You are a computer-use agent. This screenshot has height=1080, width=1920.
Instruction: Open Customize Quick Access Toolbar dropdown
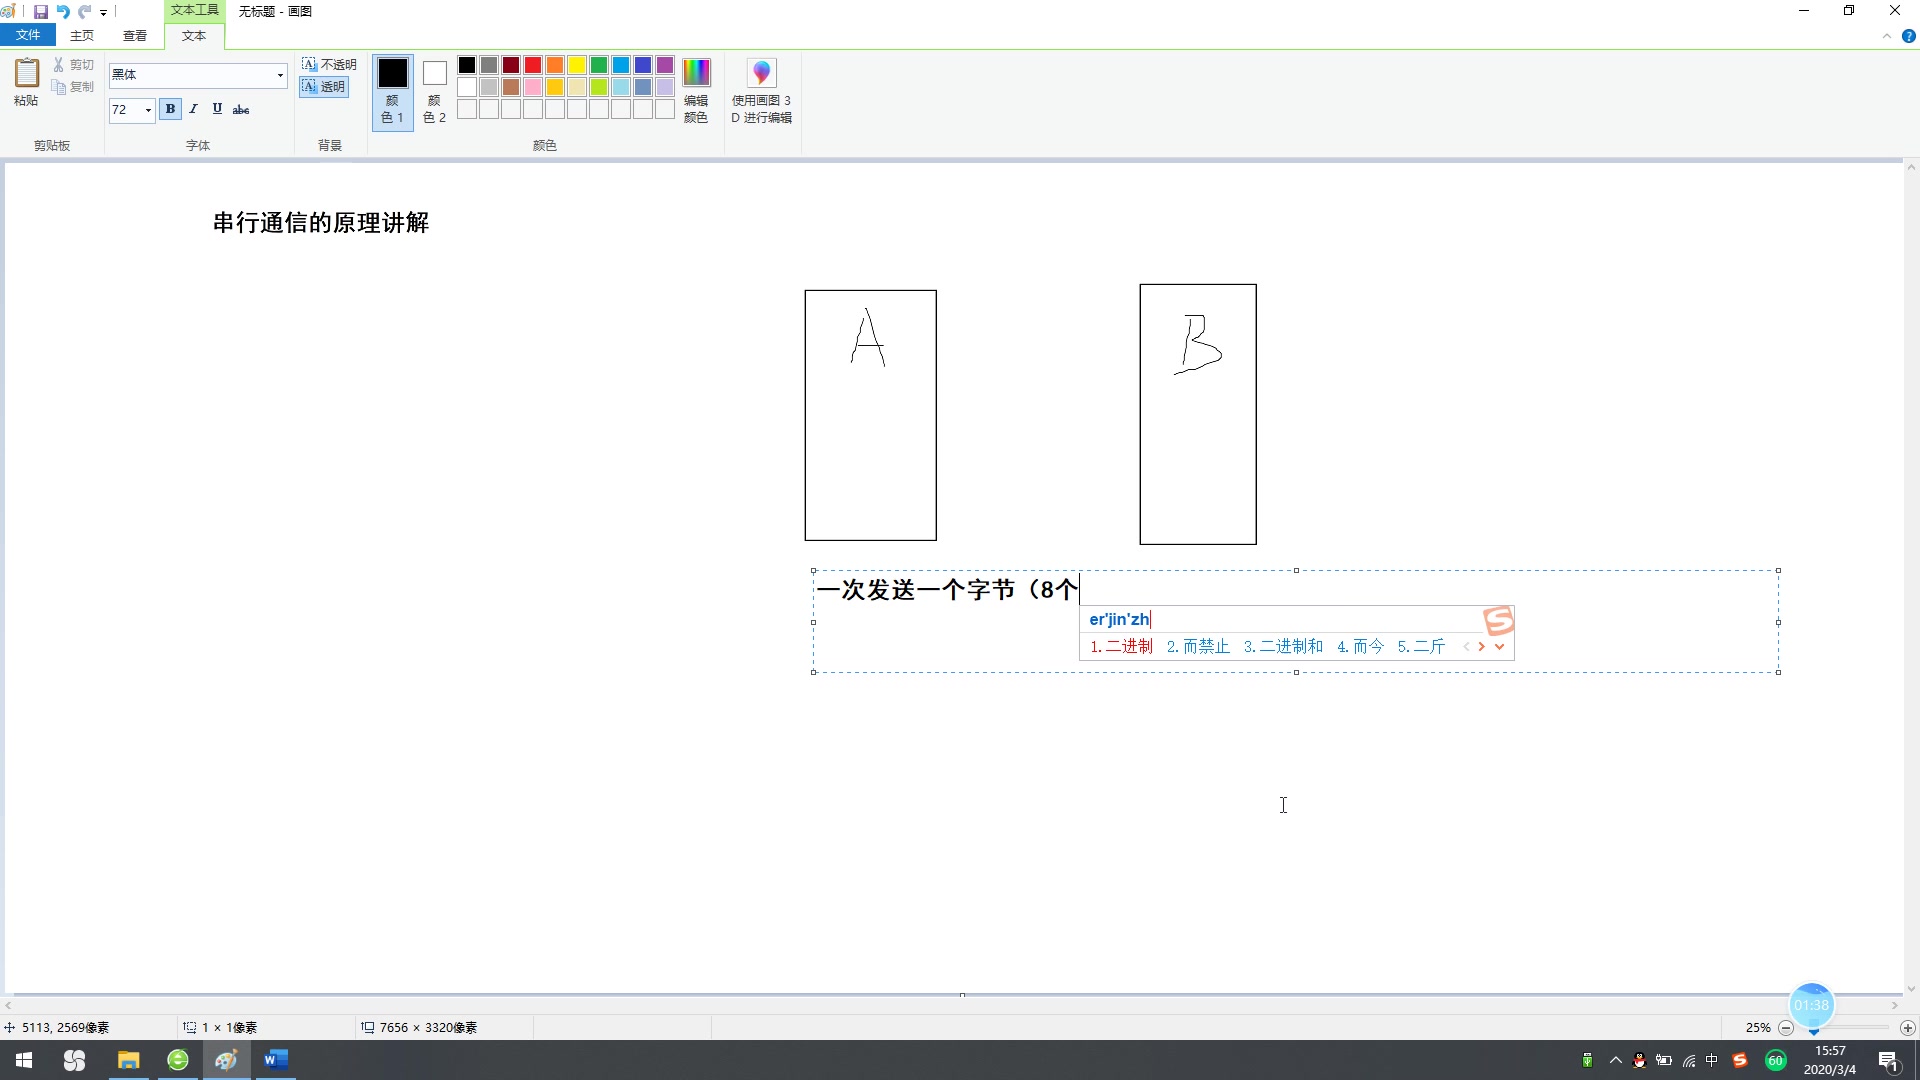[x=103, y=13]
